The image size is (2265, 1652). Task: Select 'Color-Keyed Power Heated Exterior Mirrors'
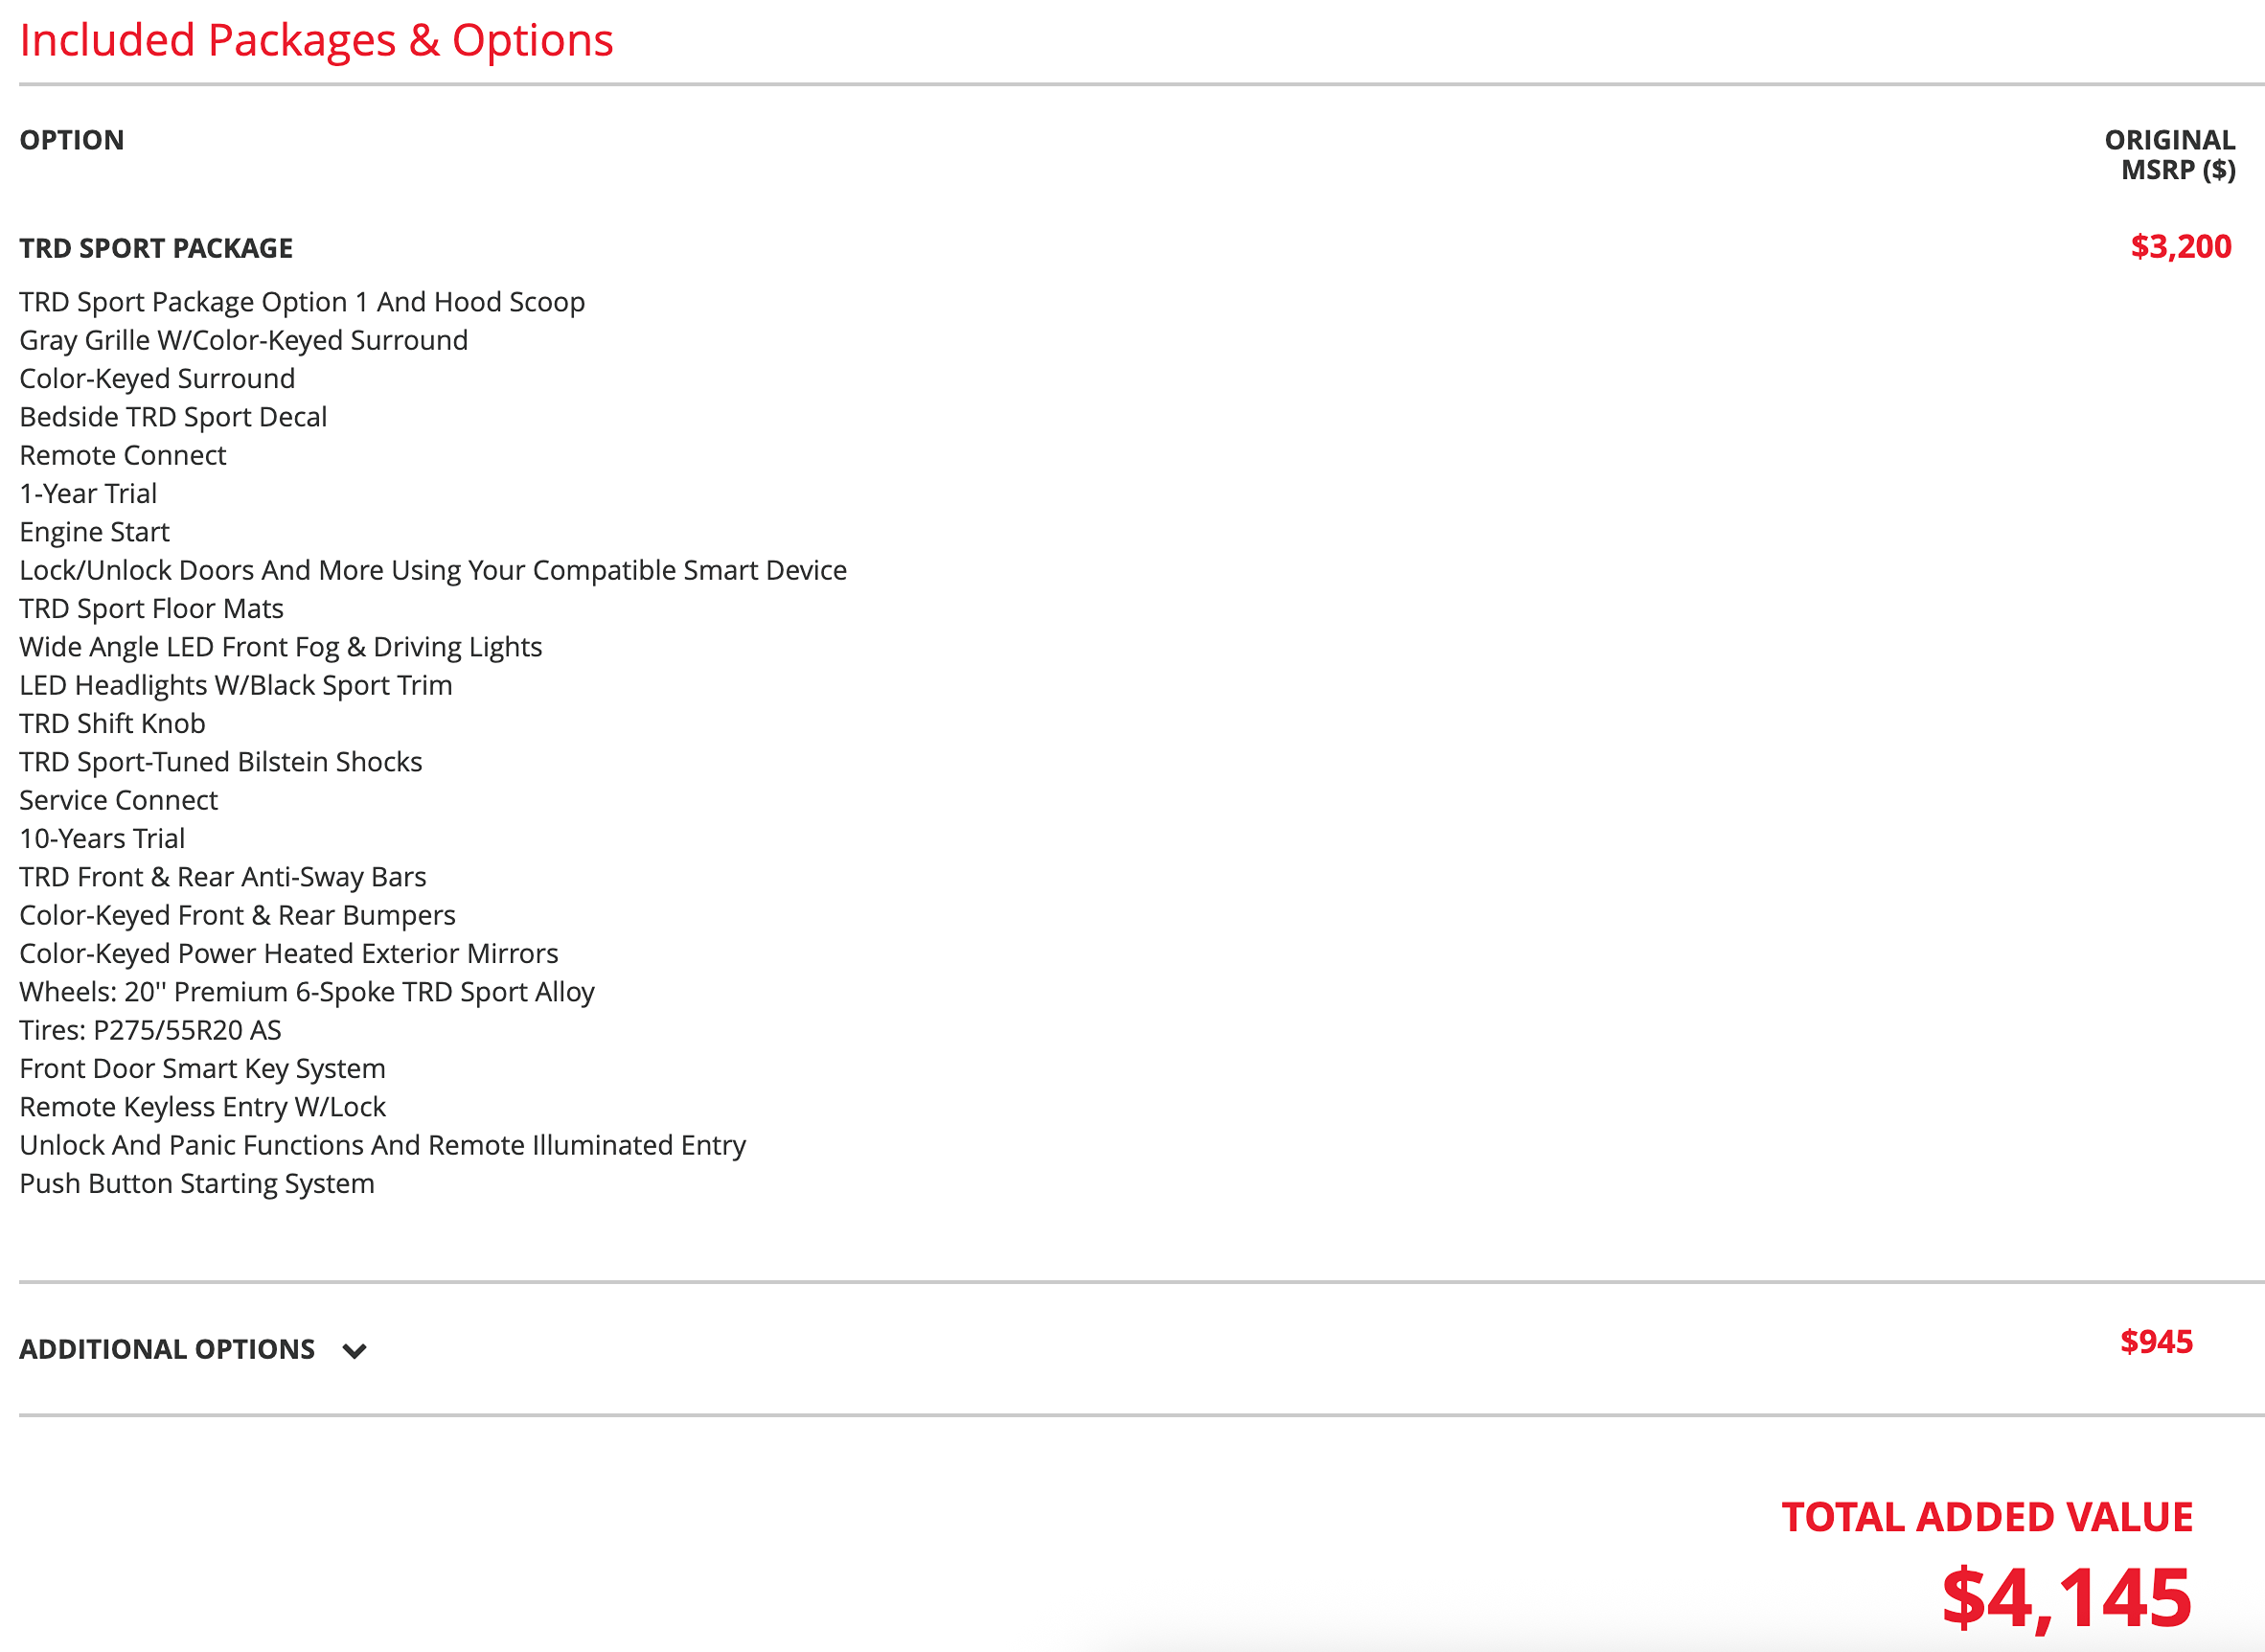(289, 954)
